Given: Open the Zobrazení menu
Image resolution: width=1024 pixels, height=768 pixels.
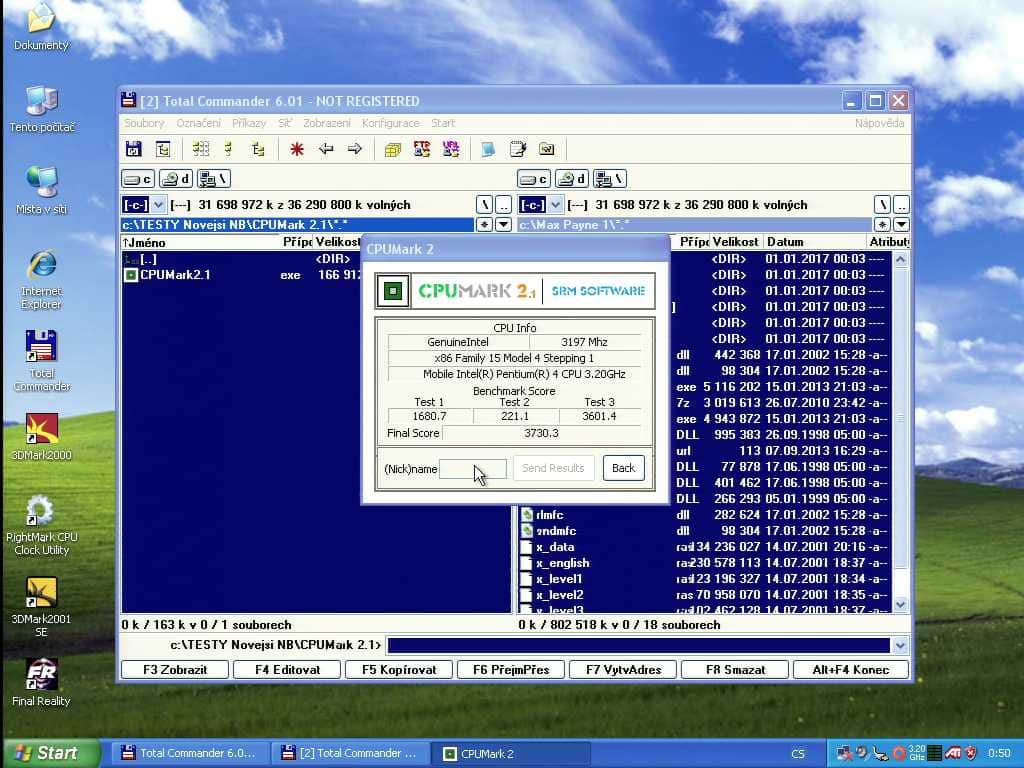Looking at the screenshot, I should click(327, 123).
